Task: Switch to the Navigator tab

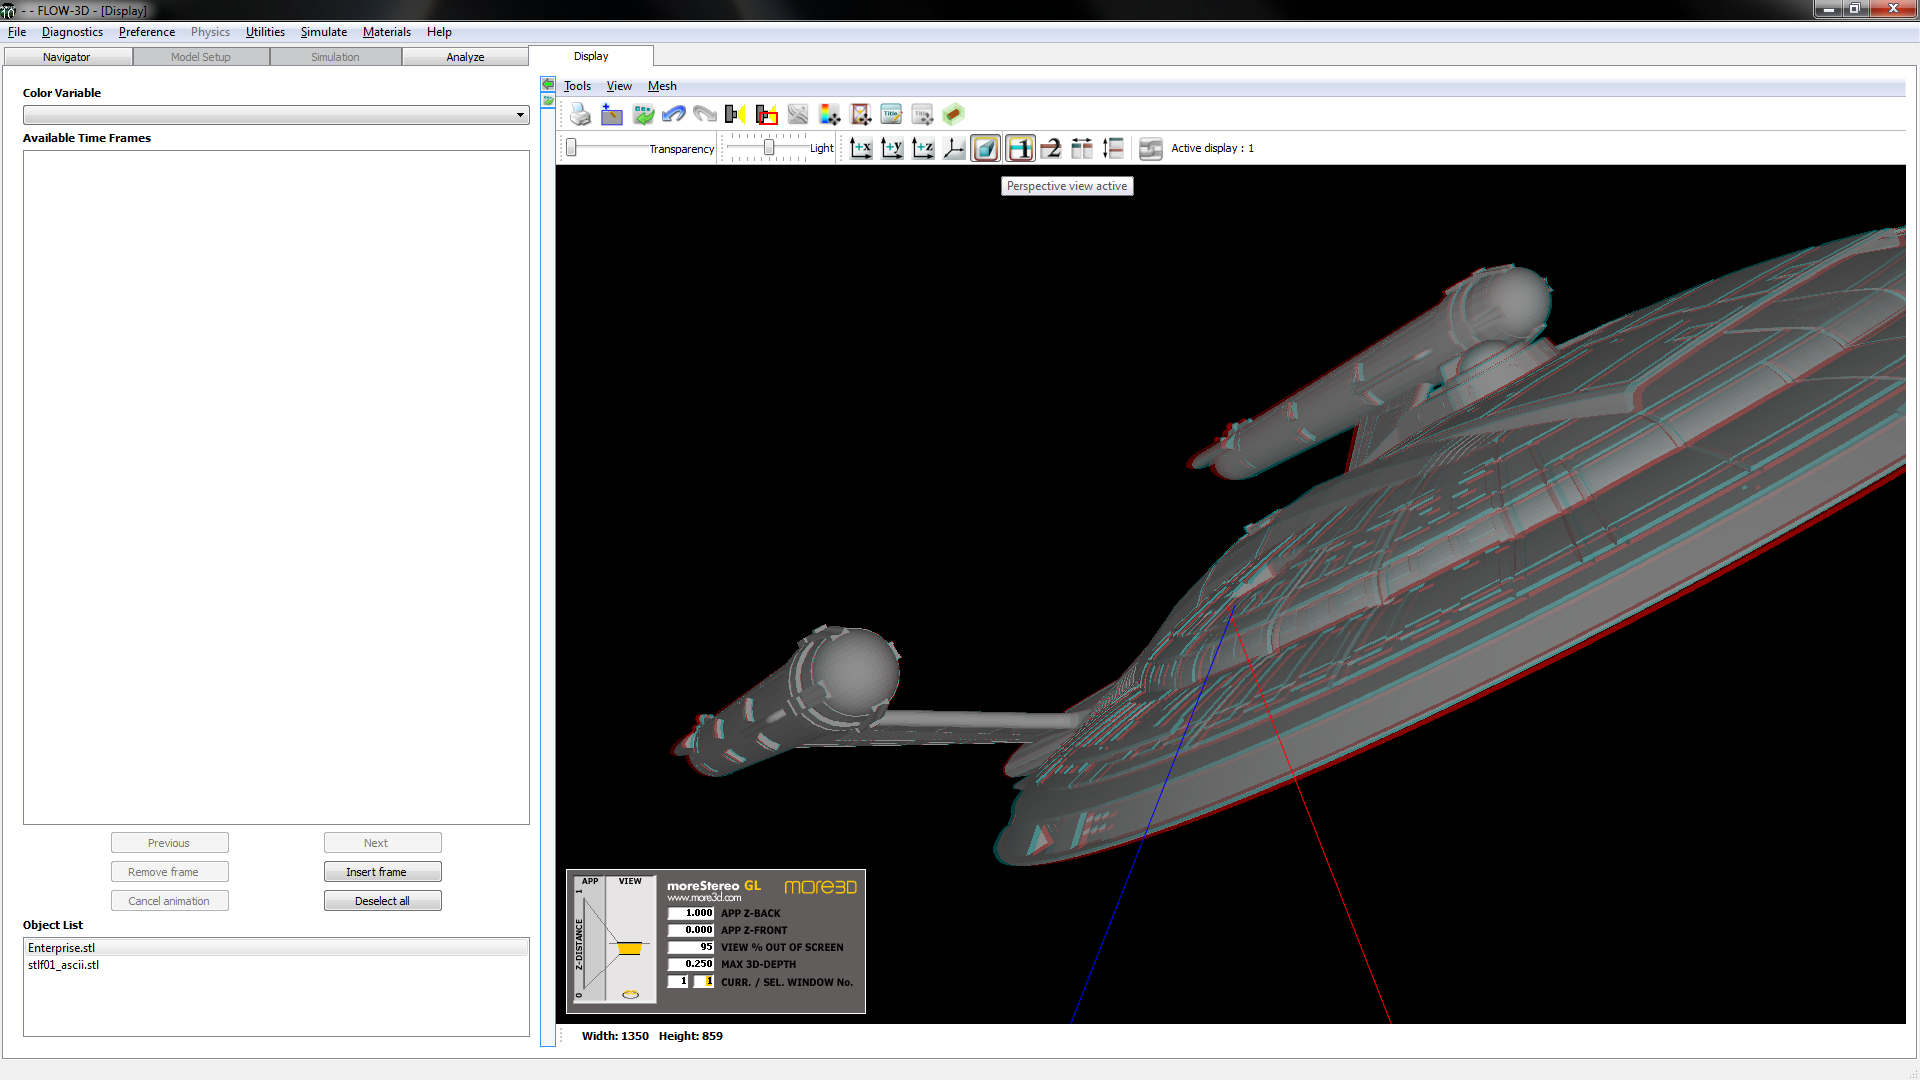Action: coord(66,57)
